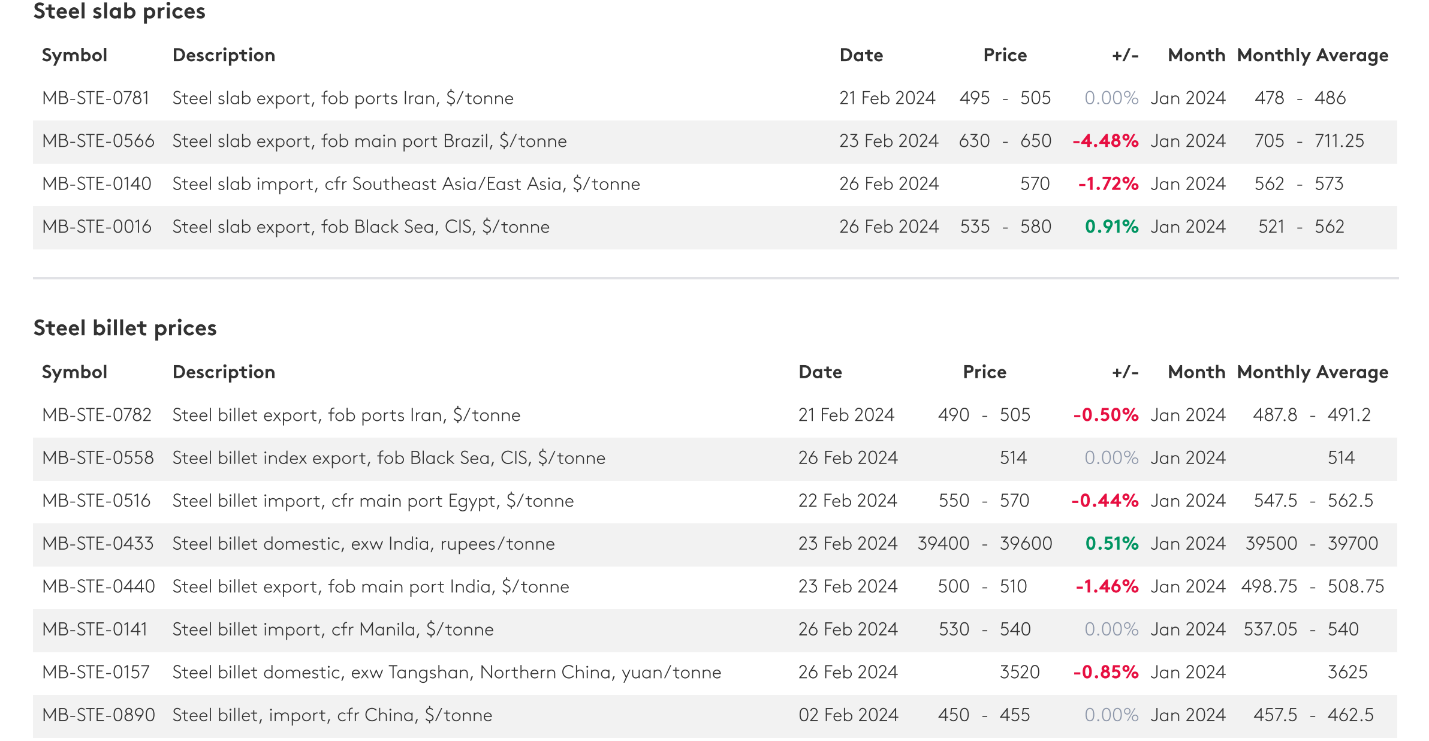Click the -4.48% change value for Brazil
The width and height of the screenshot is (1429, 741).
[1105, 141]
